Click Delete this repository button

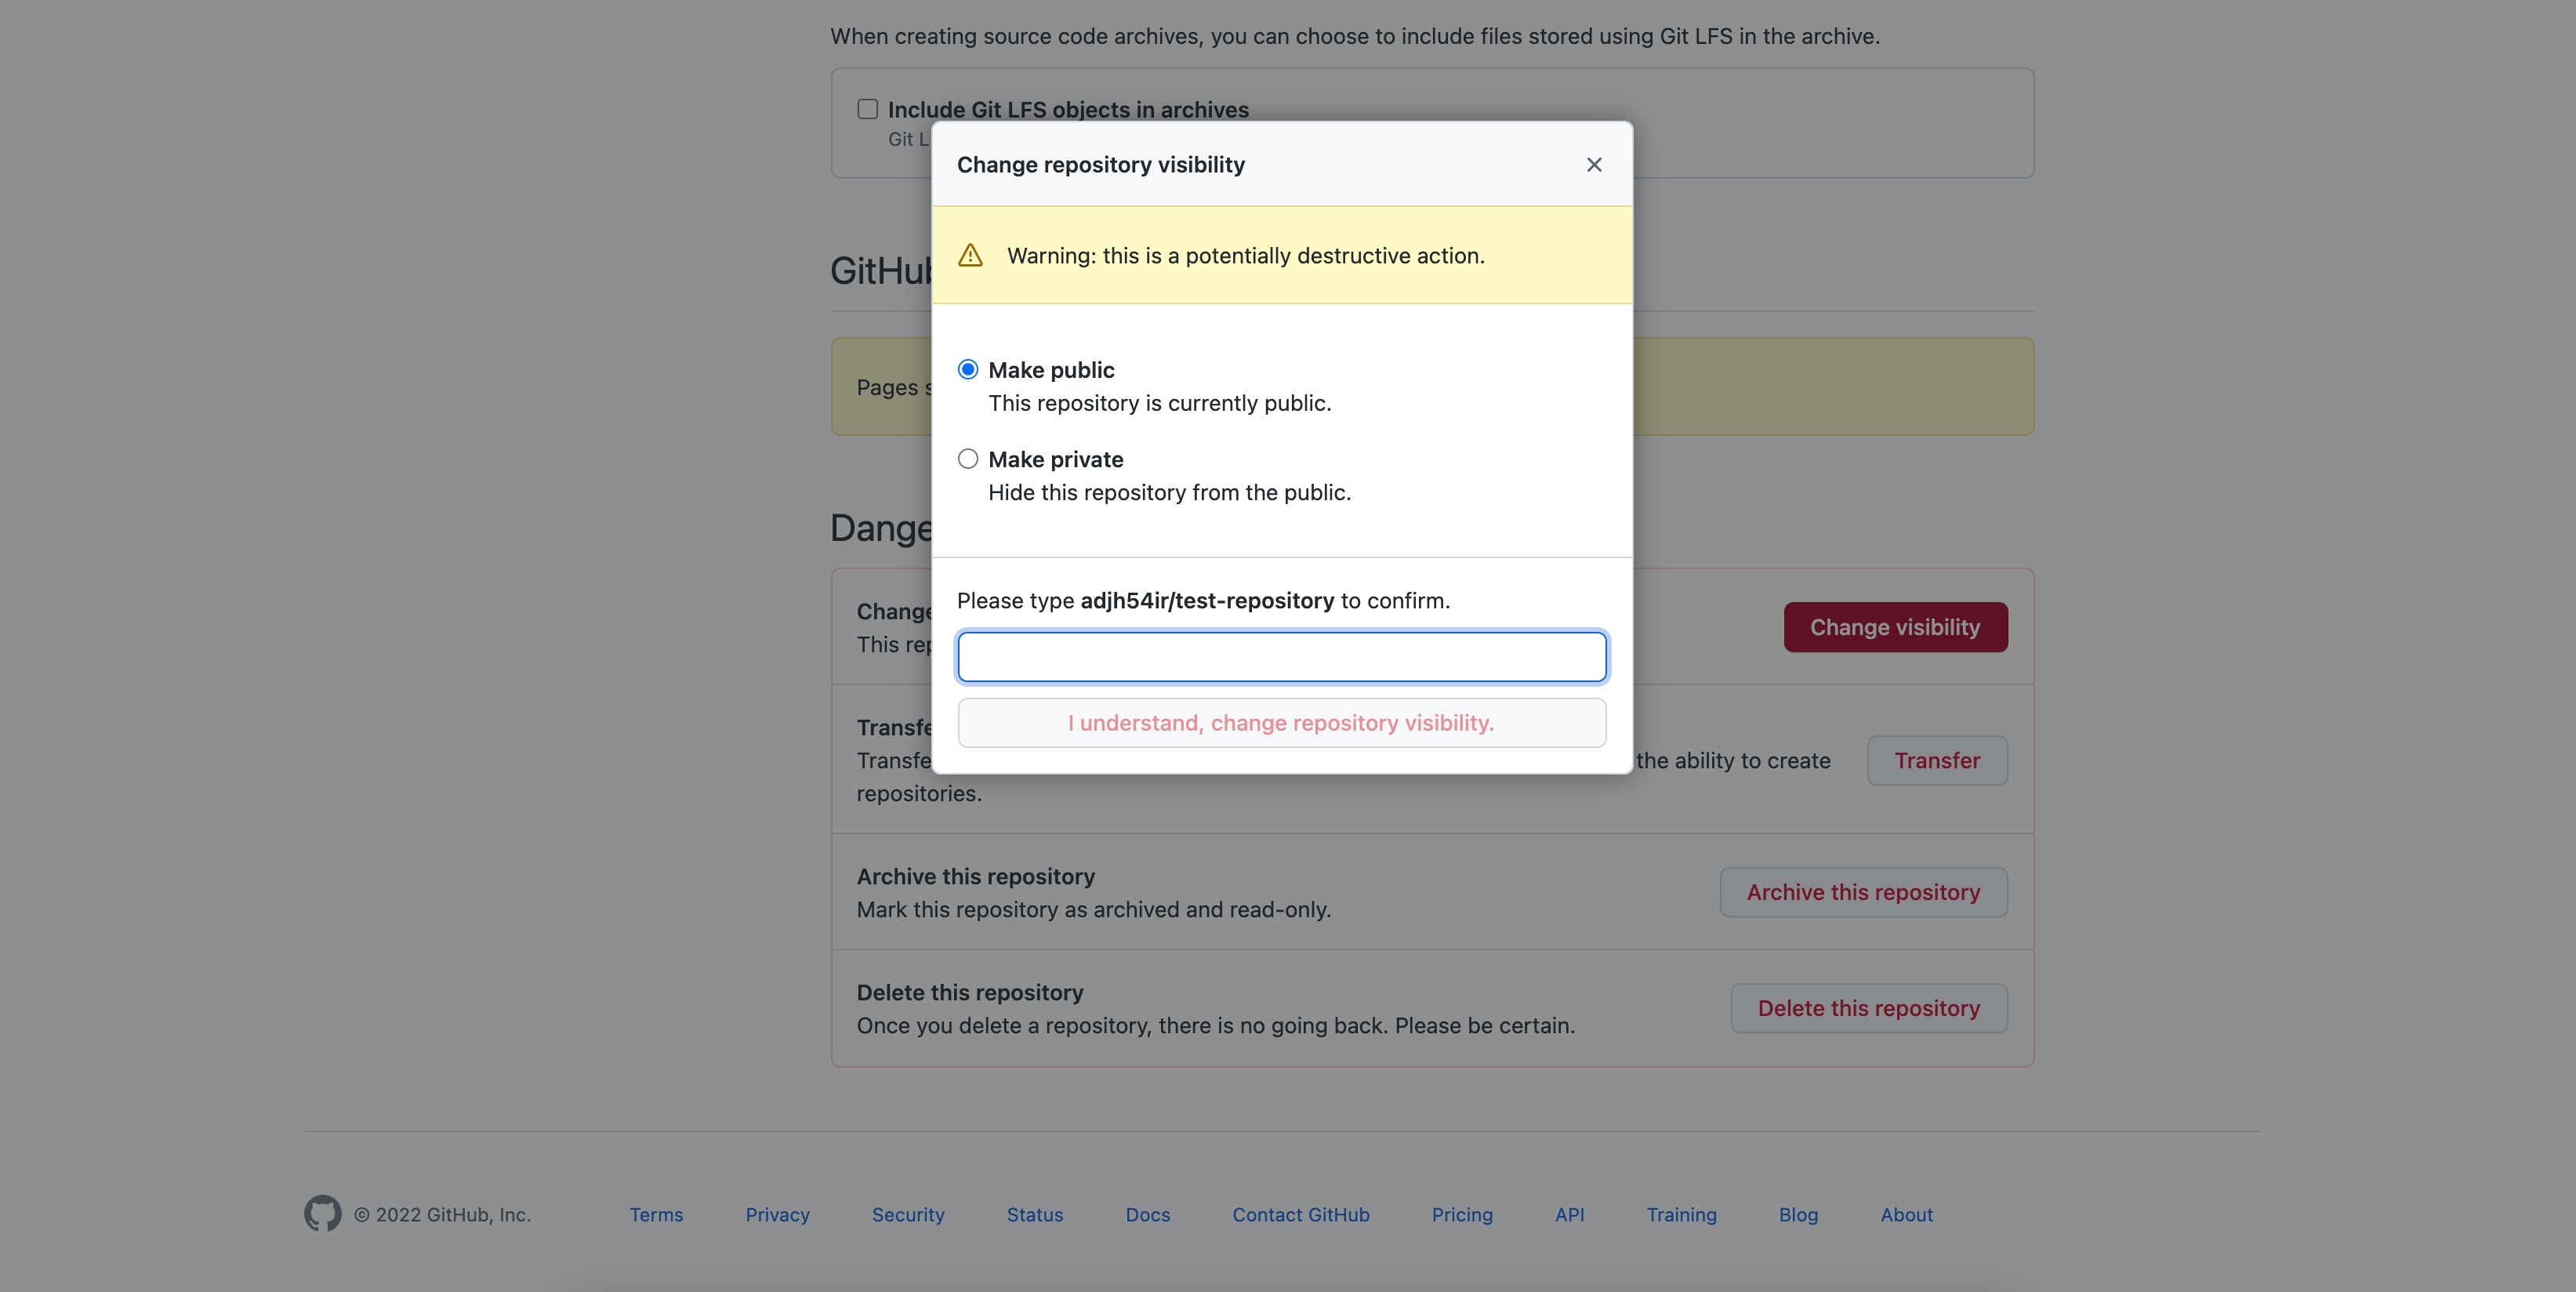tap(1868, 1008)
